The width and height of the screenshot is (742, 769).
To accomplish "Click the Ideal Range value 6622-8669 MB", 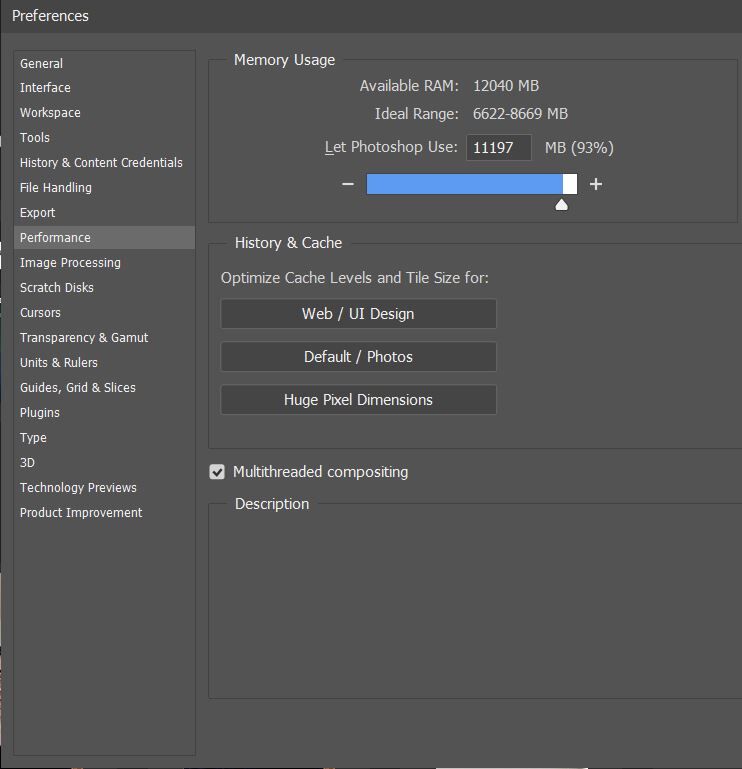I will [520, 114].
